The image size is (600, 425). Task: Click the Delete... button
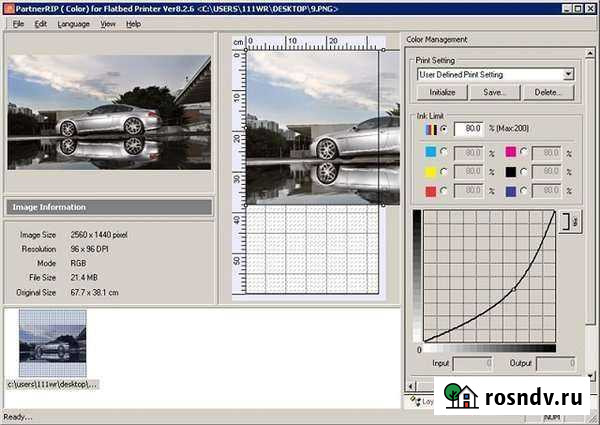(547, 92)
